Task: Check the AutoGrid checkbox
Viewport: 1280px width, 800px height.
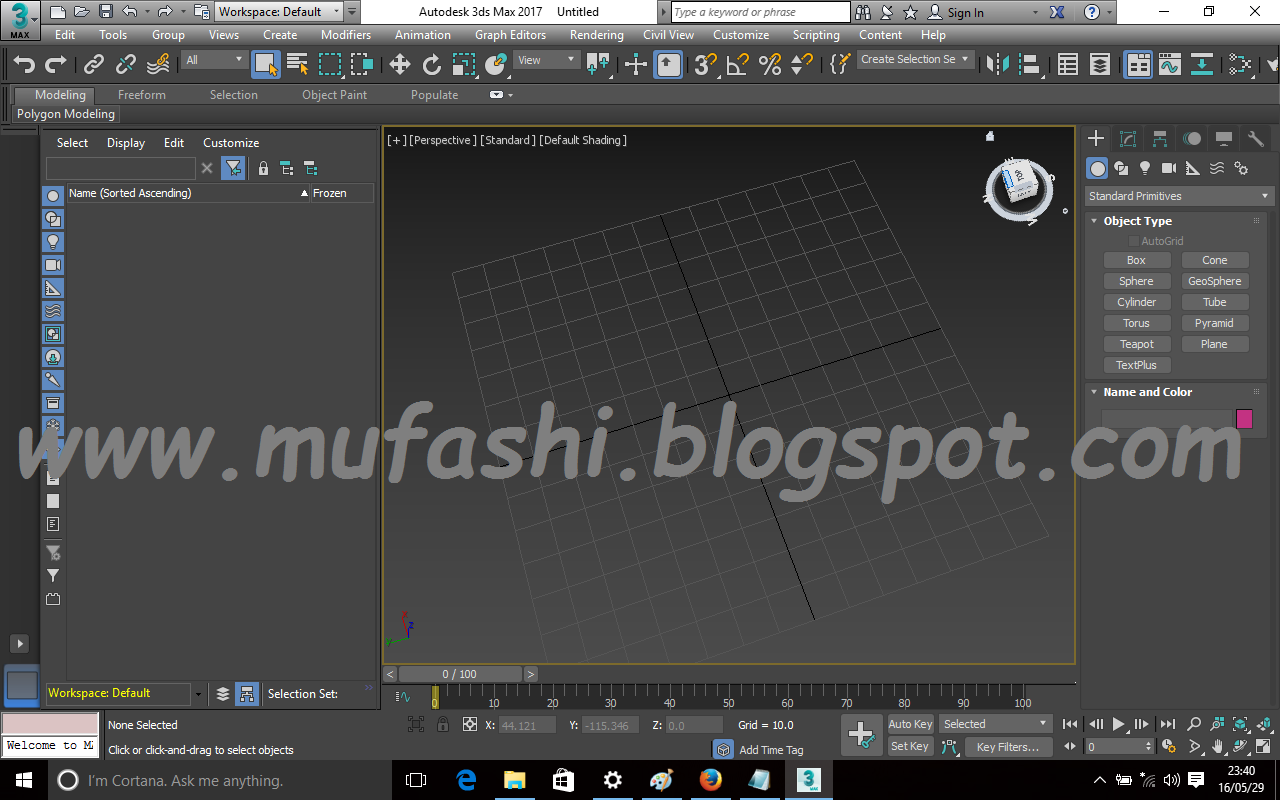Action: coord(1133,241)
